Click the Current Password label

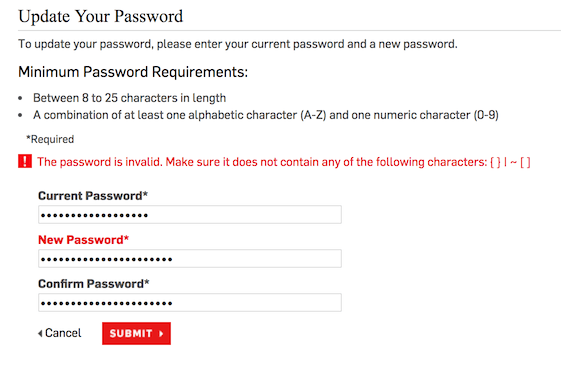point(93,196)
